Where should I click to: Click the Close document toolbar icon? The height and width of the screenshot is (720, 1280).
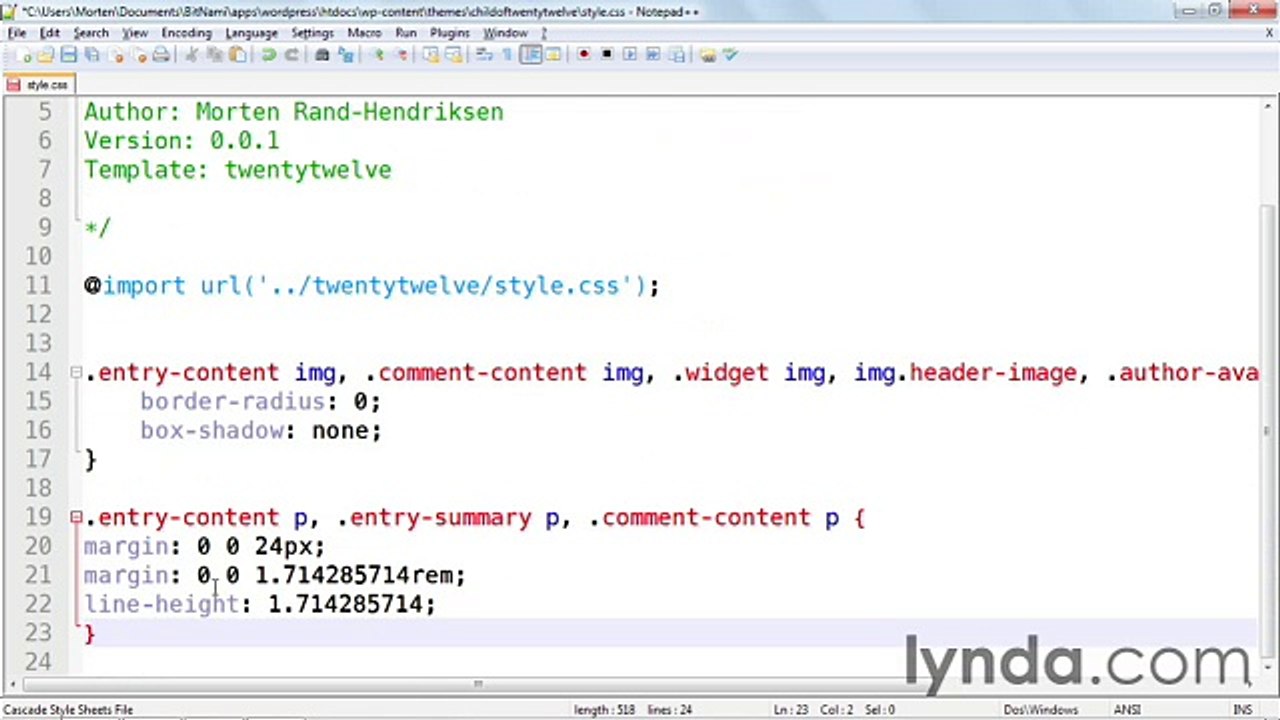(x=117, y=55)
